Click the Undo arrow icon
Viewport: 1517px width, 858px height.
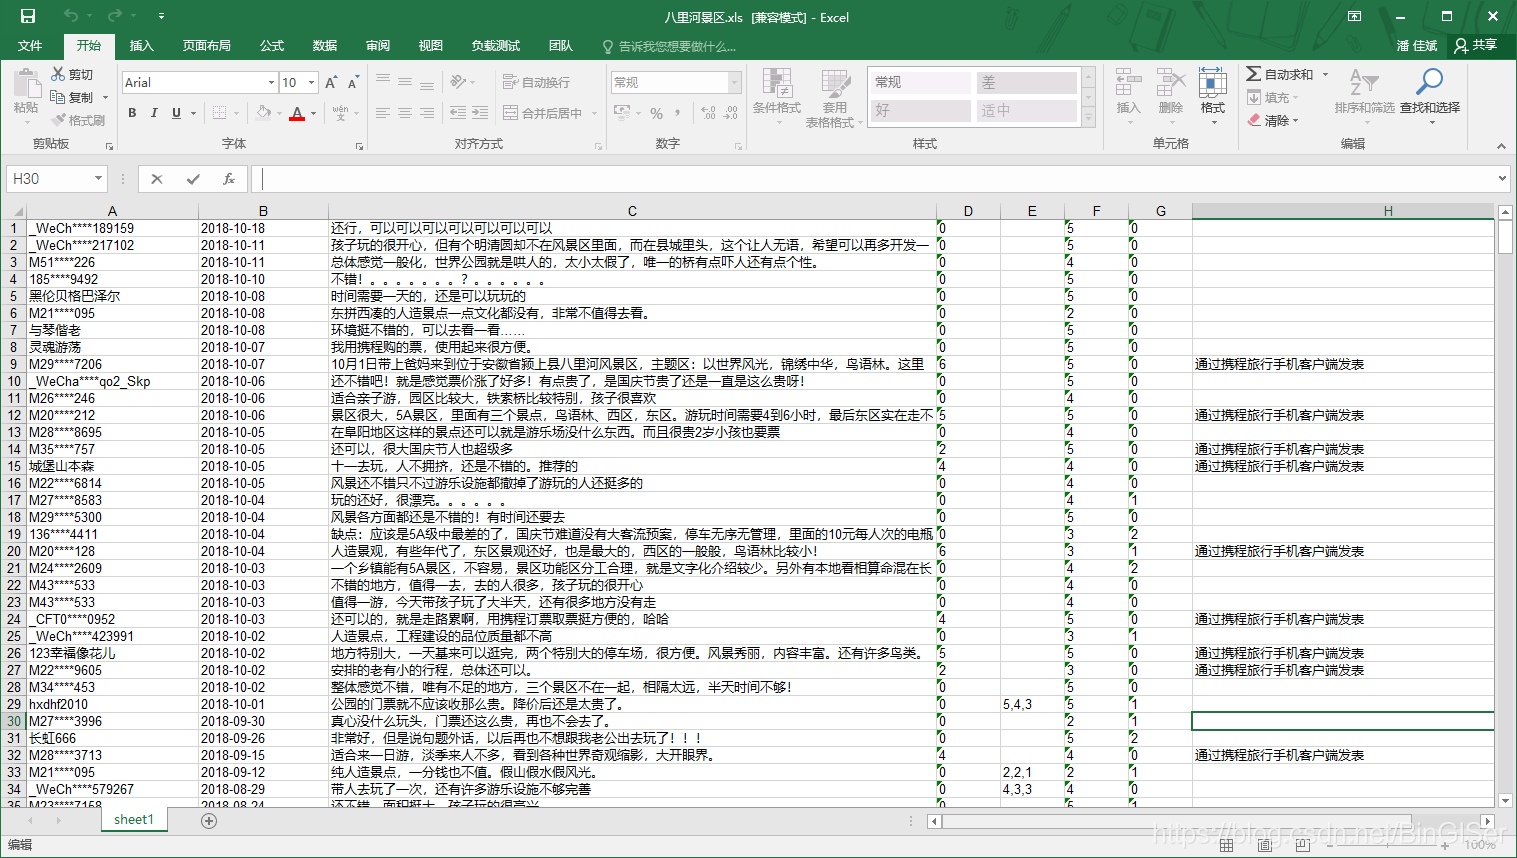[x=70, y=16]
